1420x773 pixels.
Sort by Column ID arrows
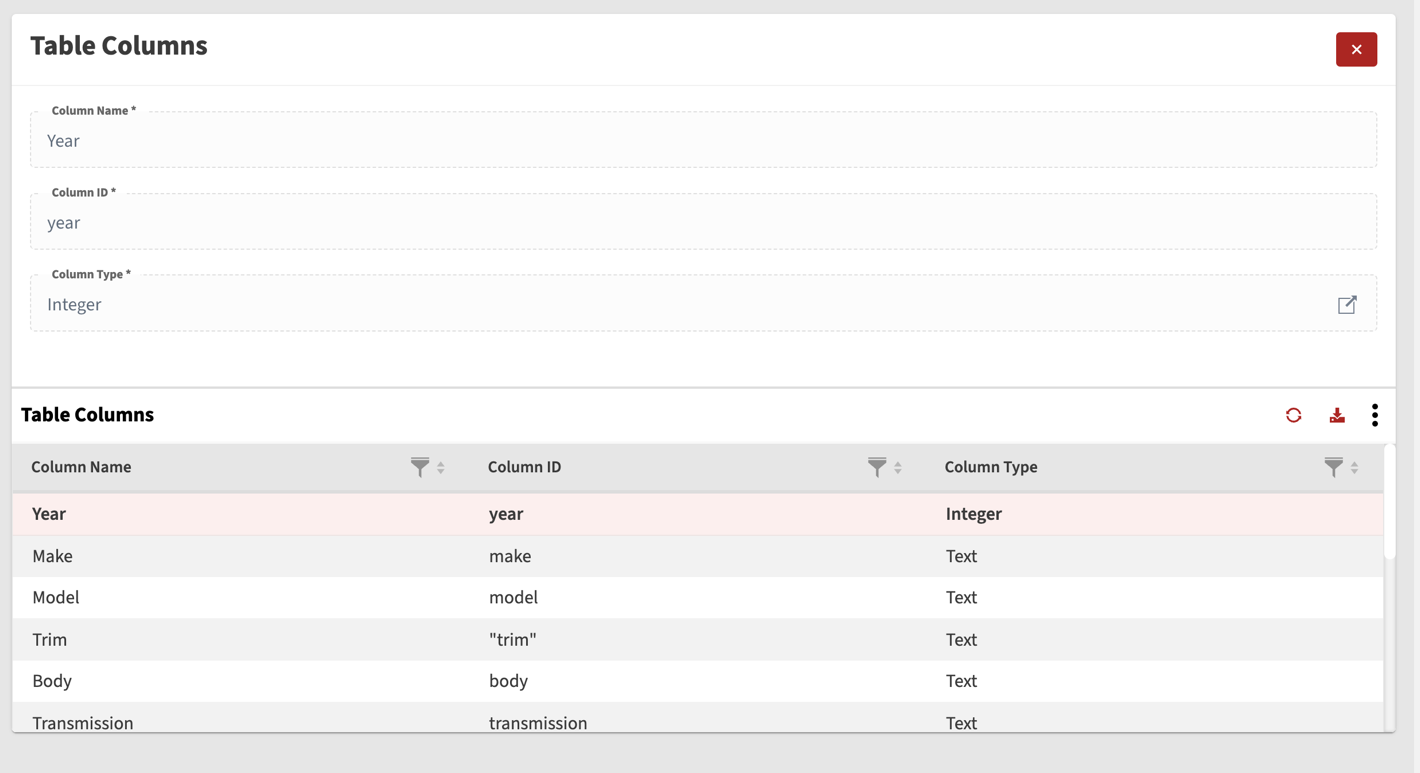tap(898, 468)
